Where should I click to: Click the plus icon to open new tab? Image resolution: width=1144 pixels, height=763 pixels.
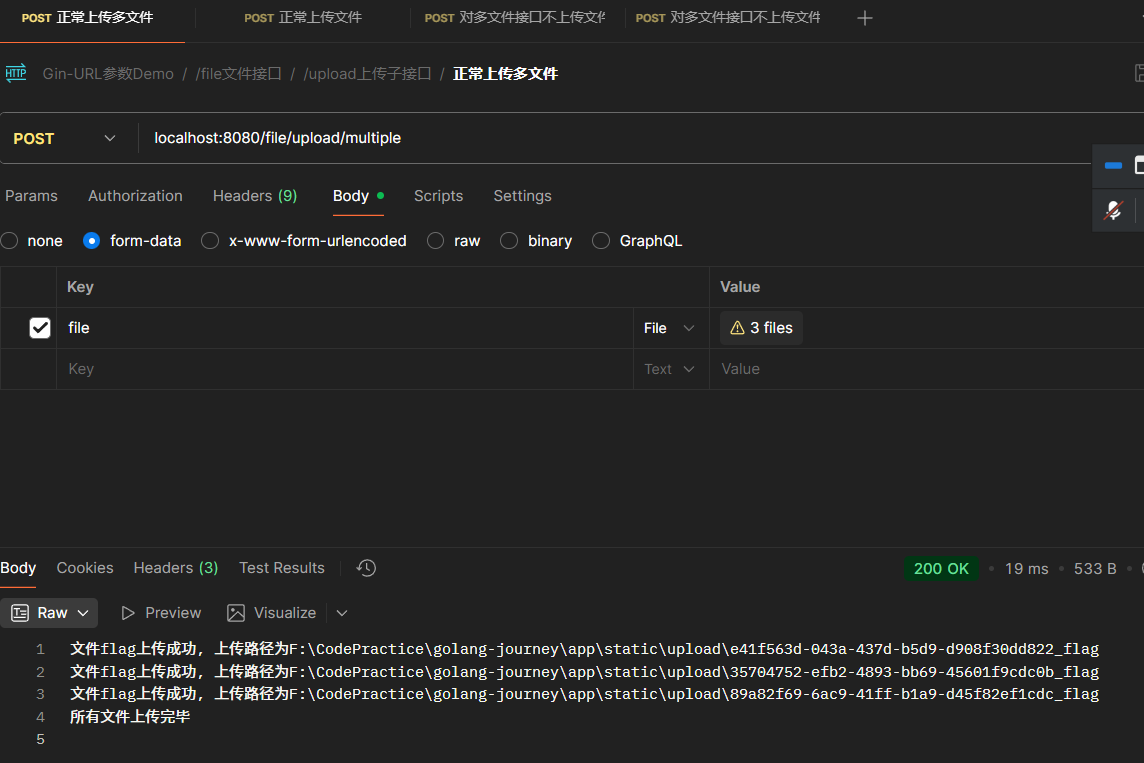tap(865, 18)
